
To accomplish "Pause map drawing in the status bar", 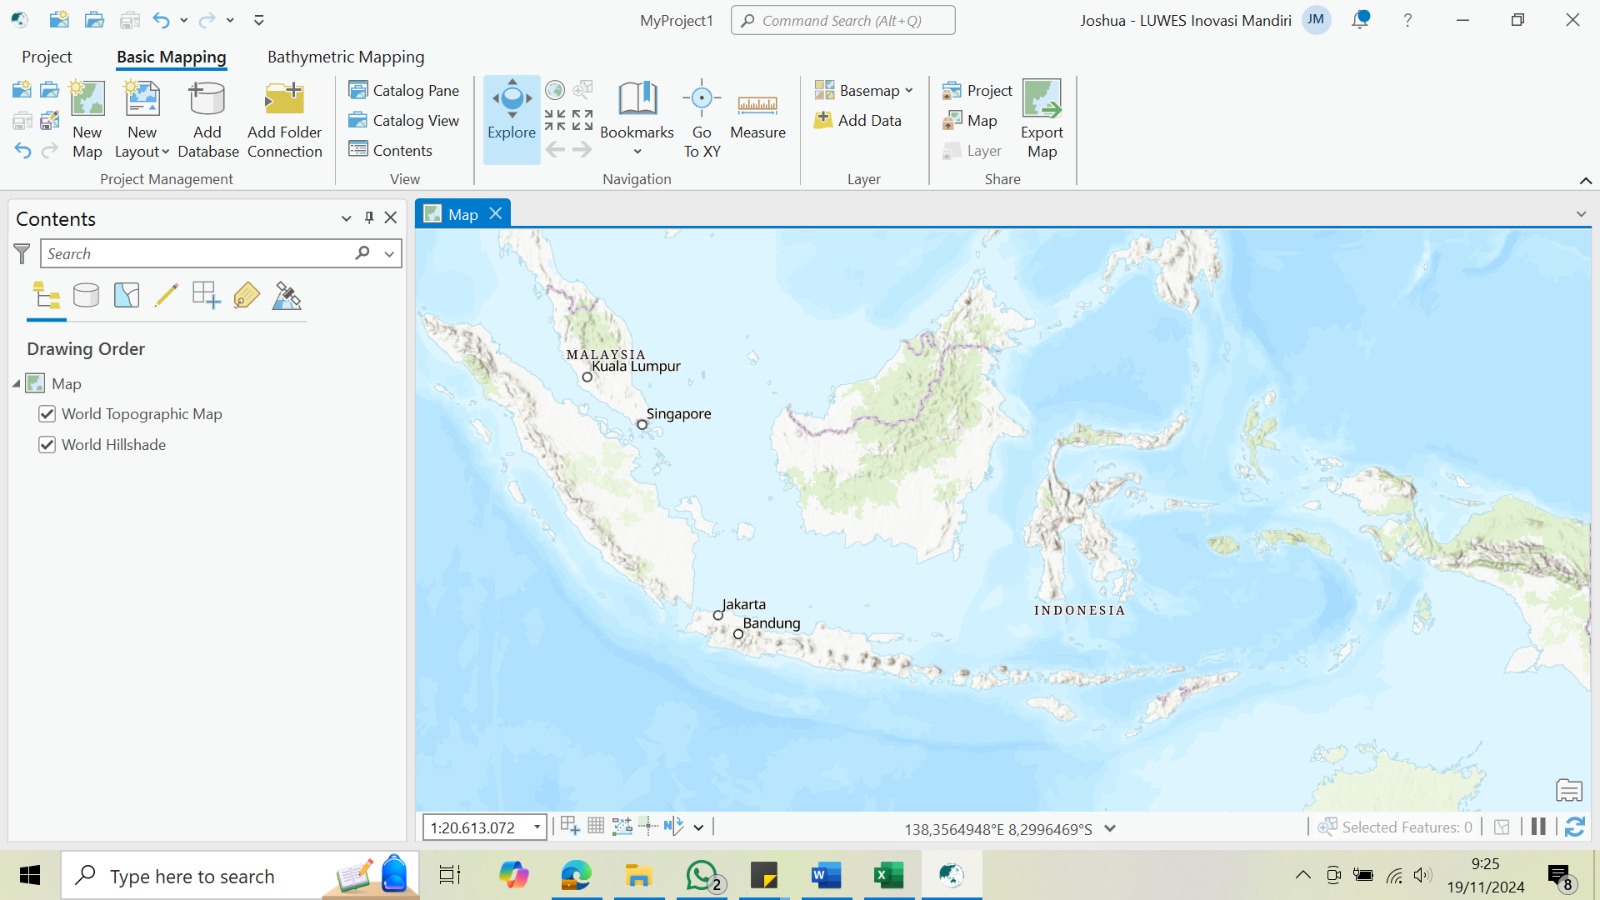I will pos(1538,827).
